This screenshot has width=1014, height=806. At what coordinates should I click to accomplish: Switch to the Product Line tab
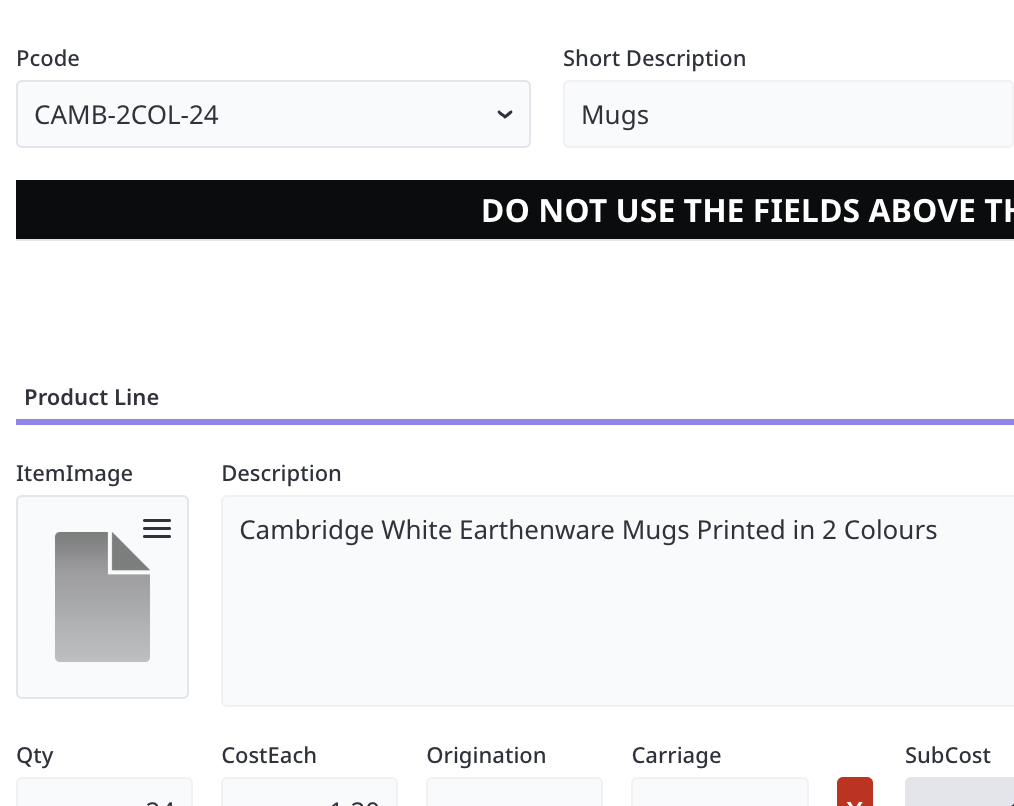tap(92, 398)
